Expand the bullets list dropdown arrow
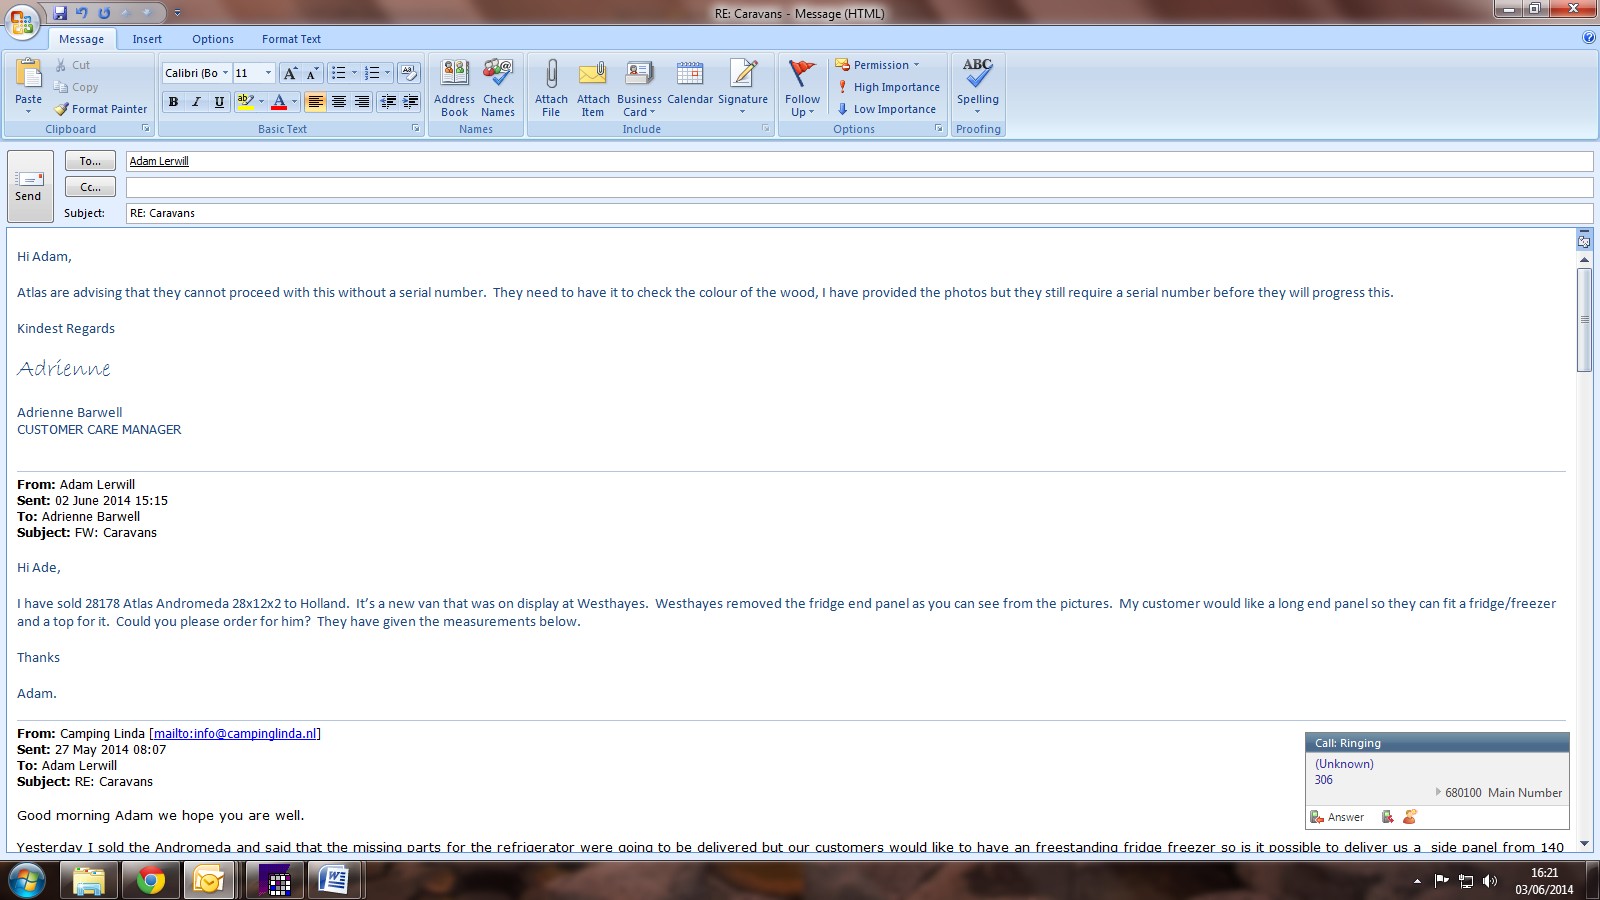 pyautogui.click(x=354, y=73)
